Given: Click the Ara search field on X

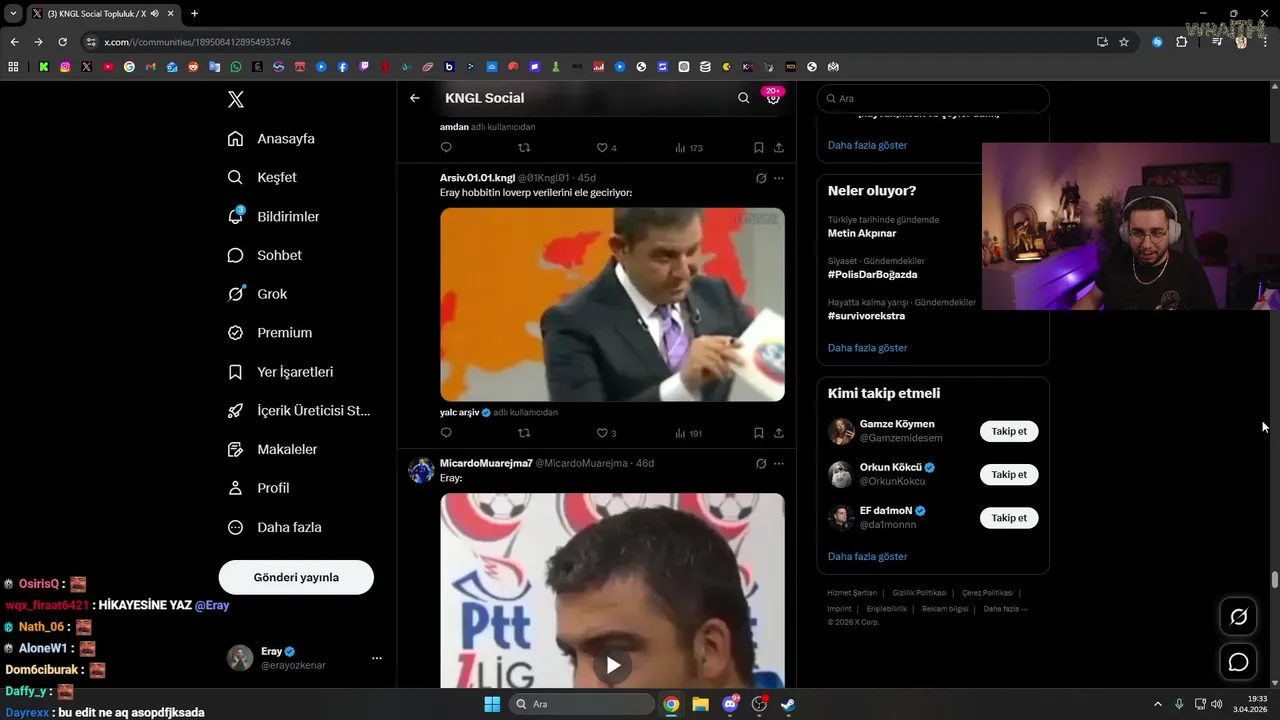Looking at the screenshot, I should pyautogui.click(x=933, y=99).
